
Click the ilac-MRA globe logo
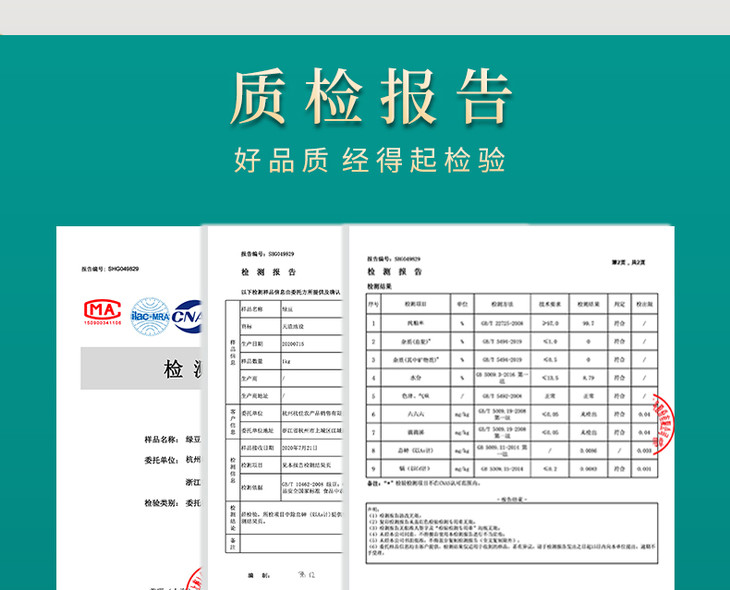click(150, 315)
